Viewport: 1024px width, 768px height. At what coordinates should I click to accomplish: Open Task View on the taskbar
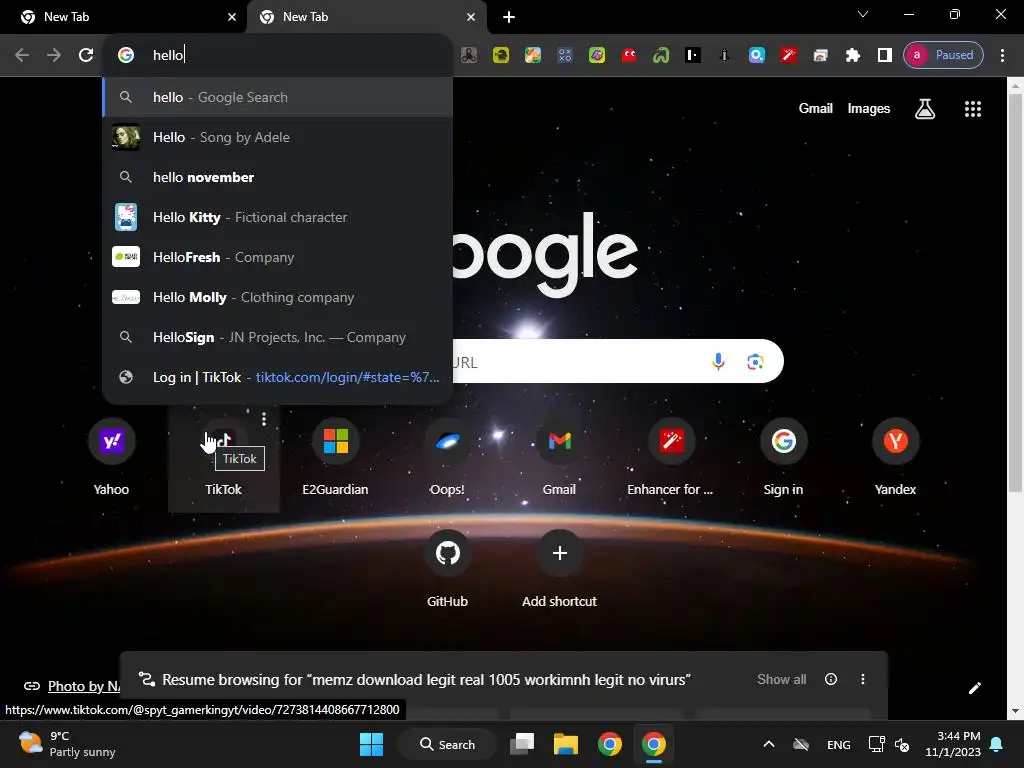click(522, 744)
